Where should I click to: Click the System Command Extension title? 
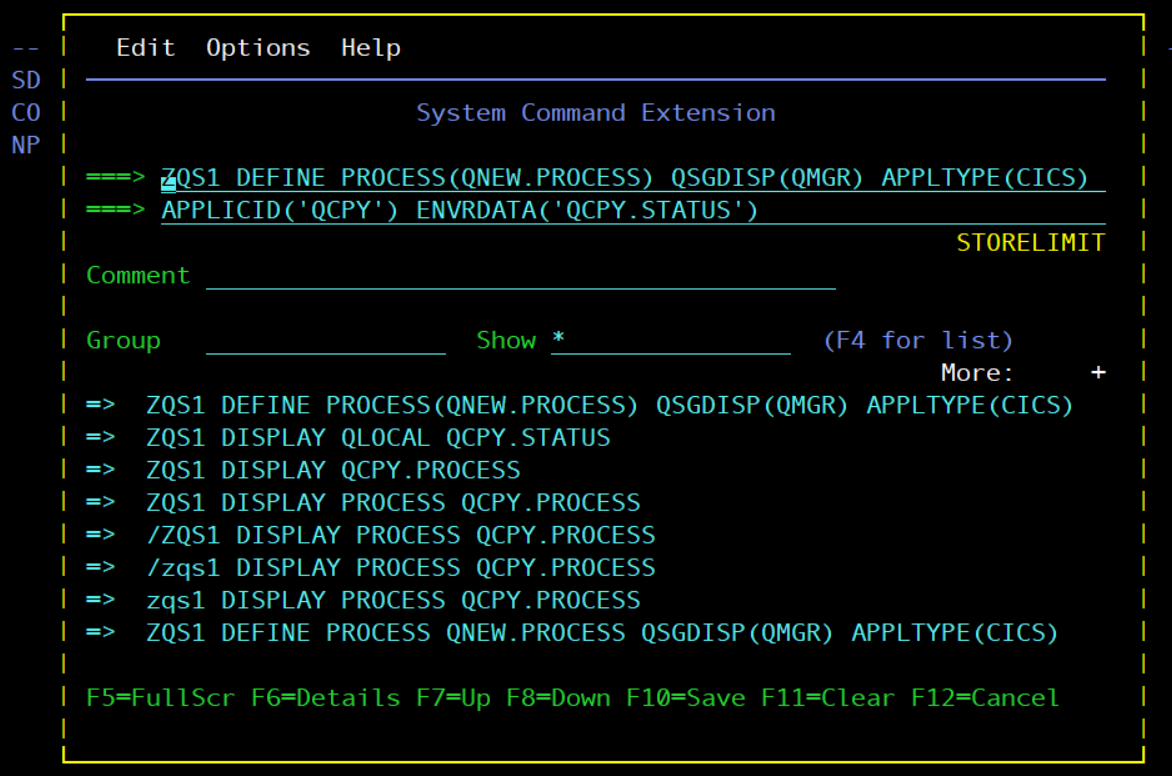click(x=596, y=113)
